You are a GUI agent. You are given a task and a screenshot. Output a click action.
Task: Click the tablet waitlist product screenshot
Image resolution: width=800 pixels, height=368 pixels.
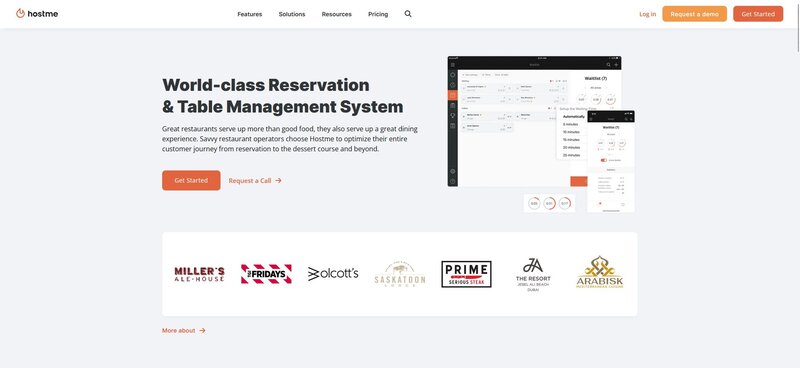pyautogui.click(x=534, y=121)
